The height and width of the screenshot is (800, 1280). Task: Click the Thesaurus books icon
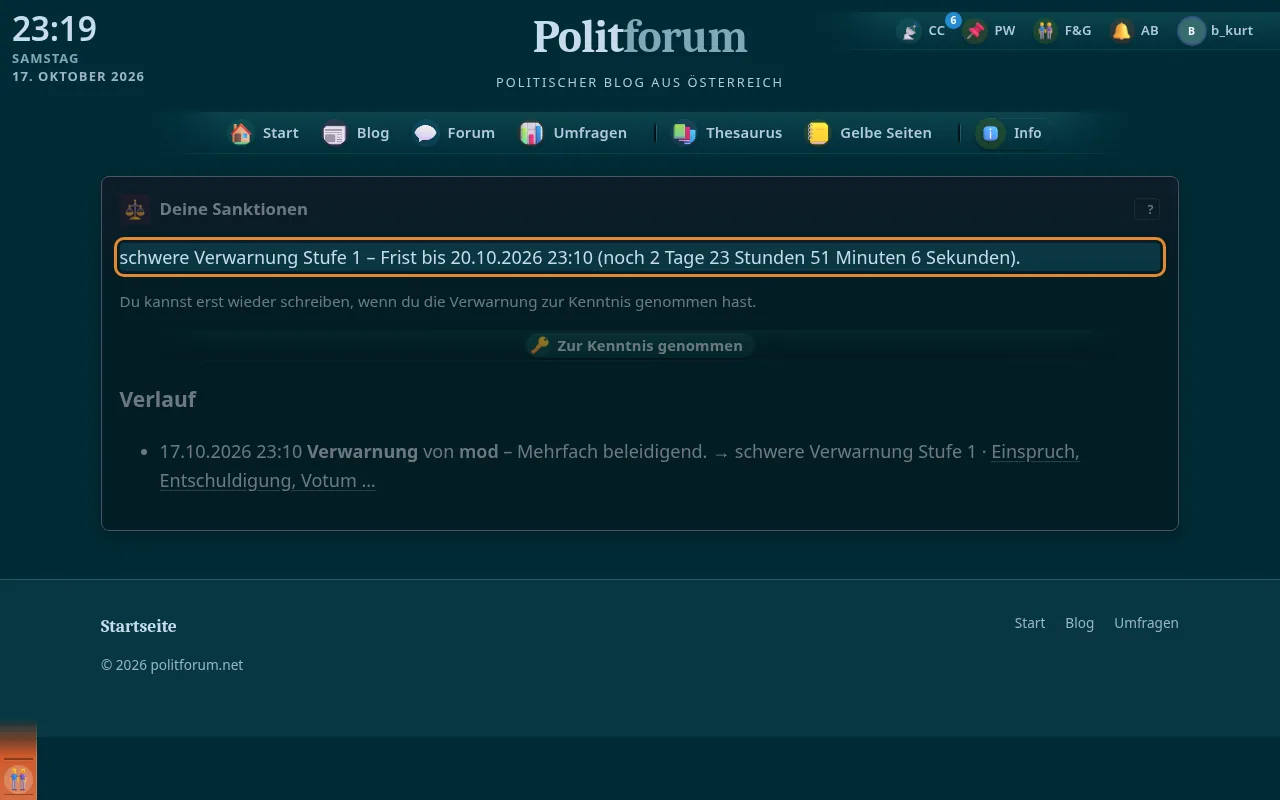(684, 133)
